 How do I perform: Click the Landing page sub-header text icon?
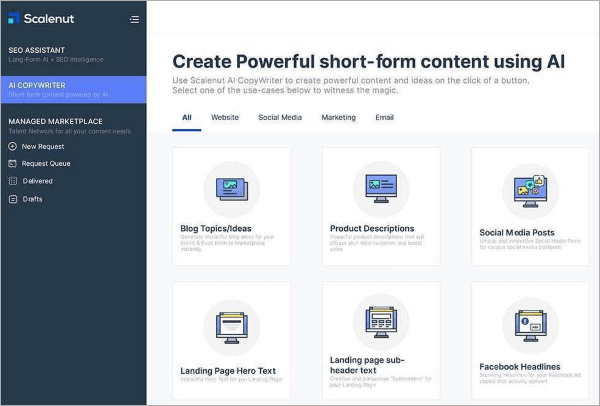381,322
